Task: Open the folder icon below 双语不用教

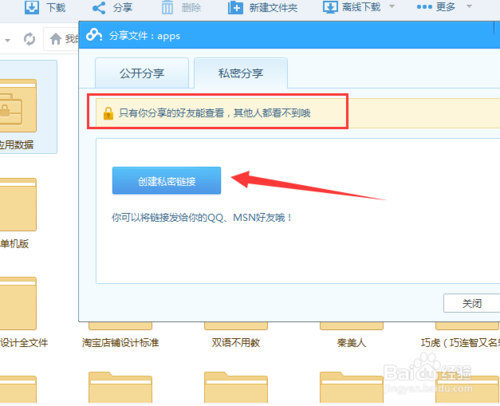Action: pos(236,387)
